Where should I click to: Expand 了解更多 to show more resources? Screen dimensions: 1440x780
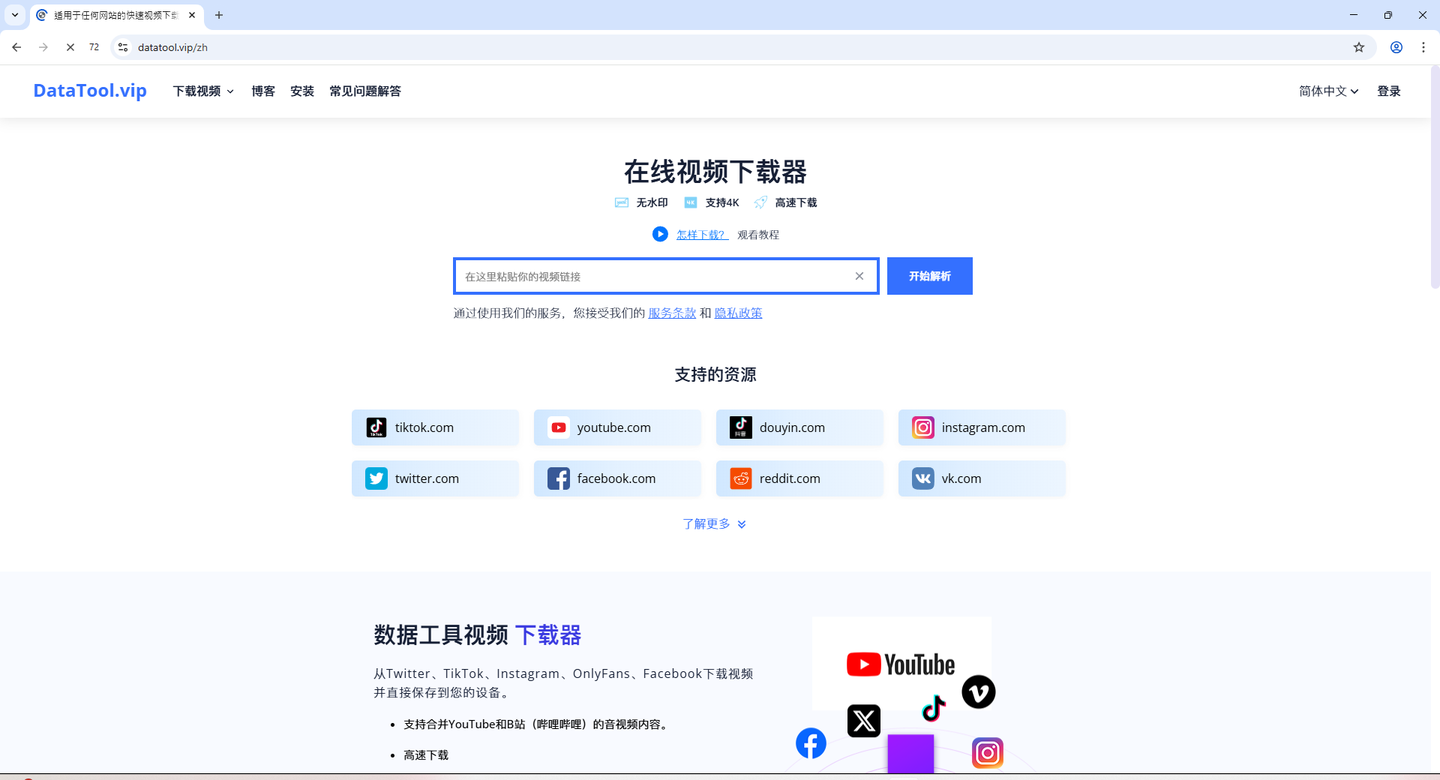point(714,524)
